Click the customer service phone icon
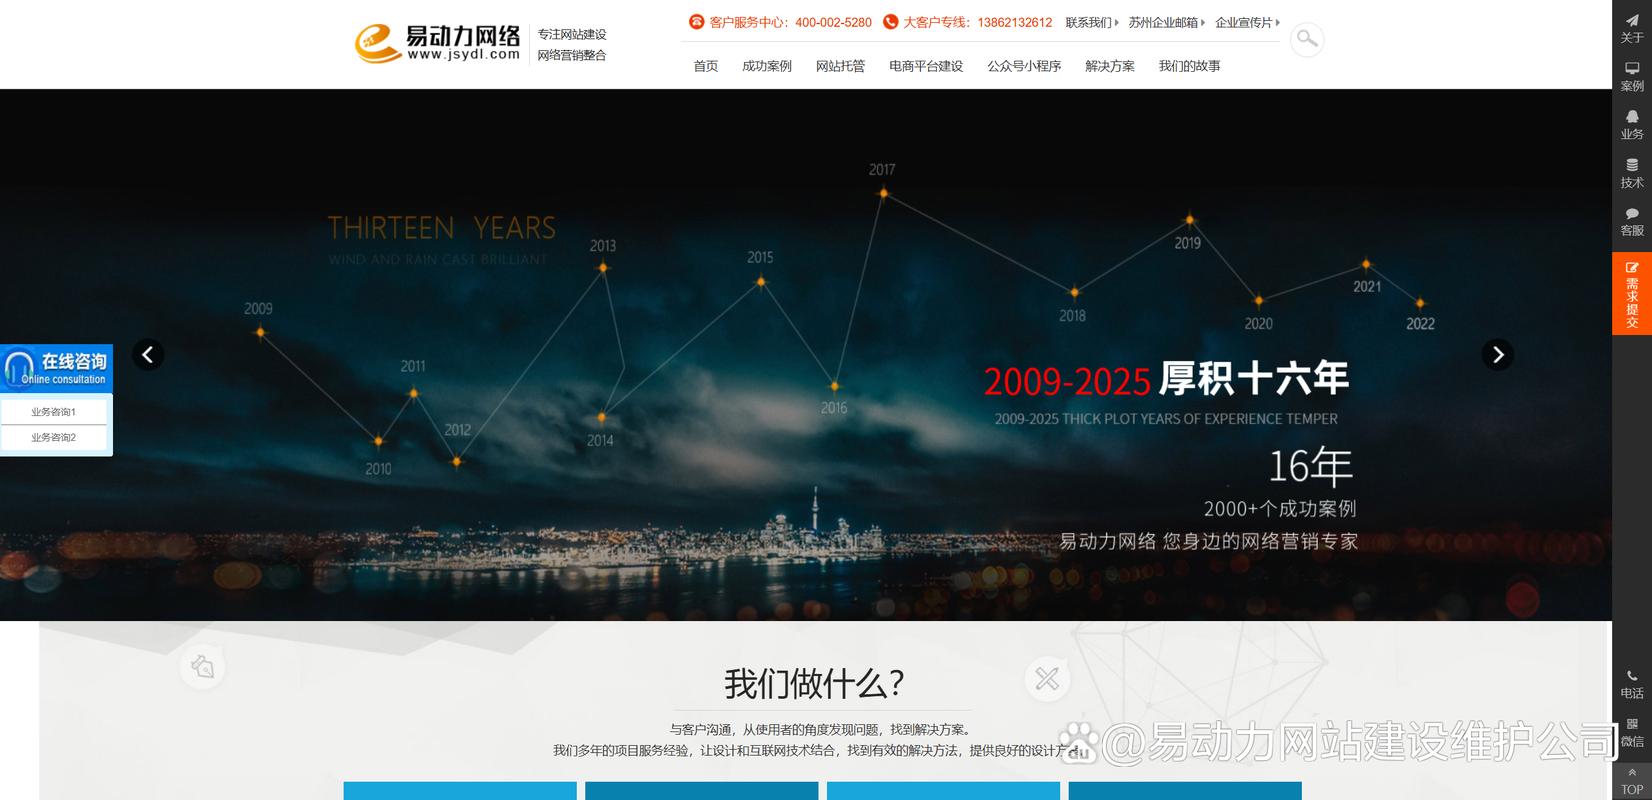 [697, 22]
